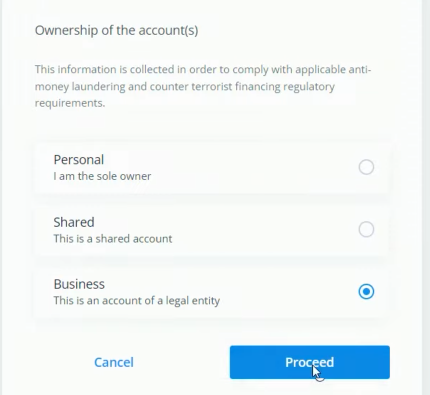Image resolution: width=430 pixels, height=395 pixels.
Task: Click the anti-money laundering notice paragraph
Action: 203,86
